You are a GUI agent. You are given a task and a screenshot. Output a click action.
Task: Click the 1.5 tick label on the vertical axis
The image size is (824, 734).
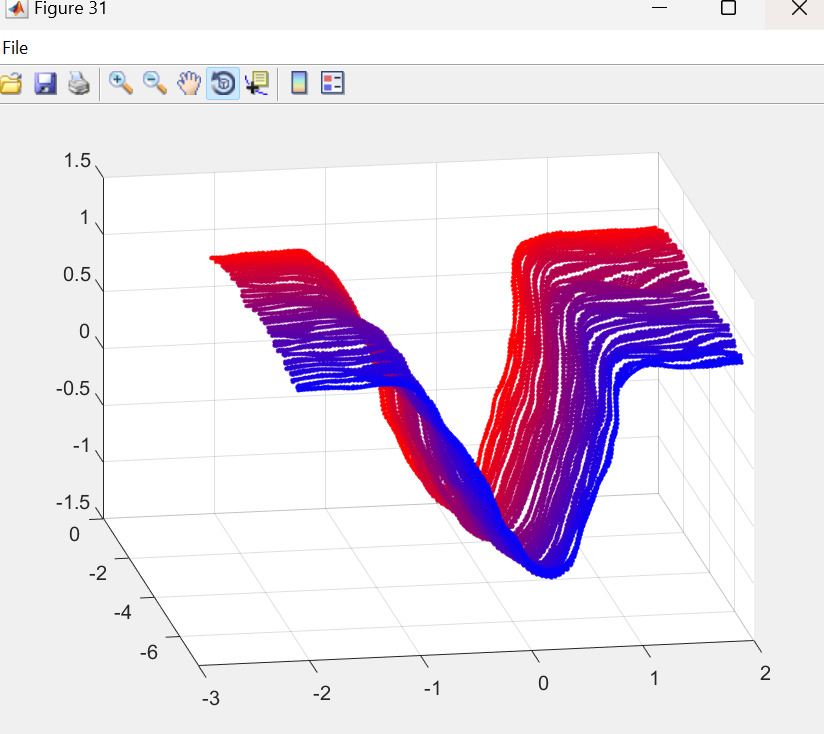[77, 161]
